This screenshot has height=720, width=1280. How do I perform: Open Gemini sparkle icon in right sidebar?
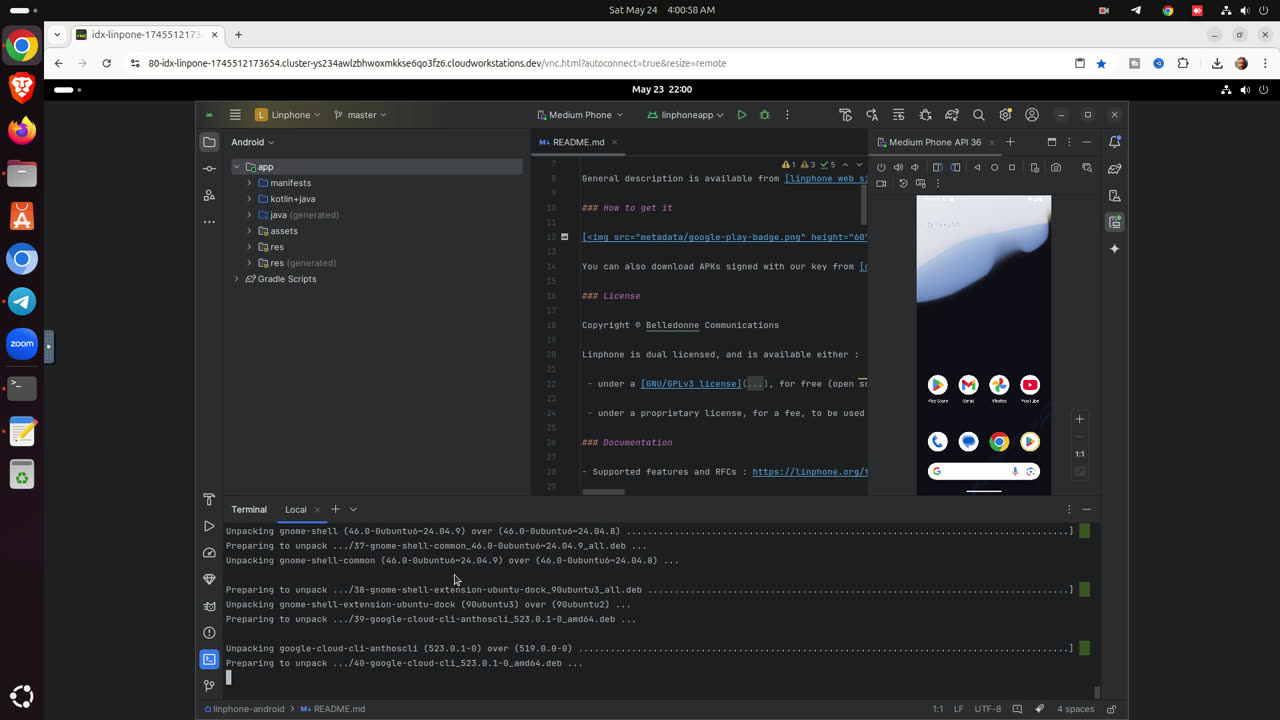[x=1115, y=249]
